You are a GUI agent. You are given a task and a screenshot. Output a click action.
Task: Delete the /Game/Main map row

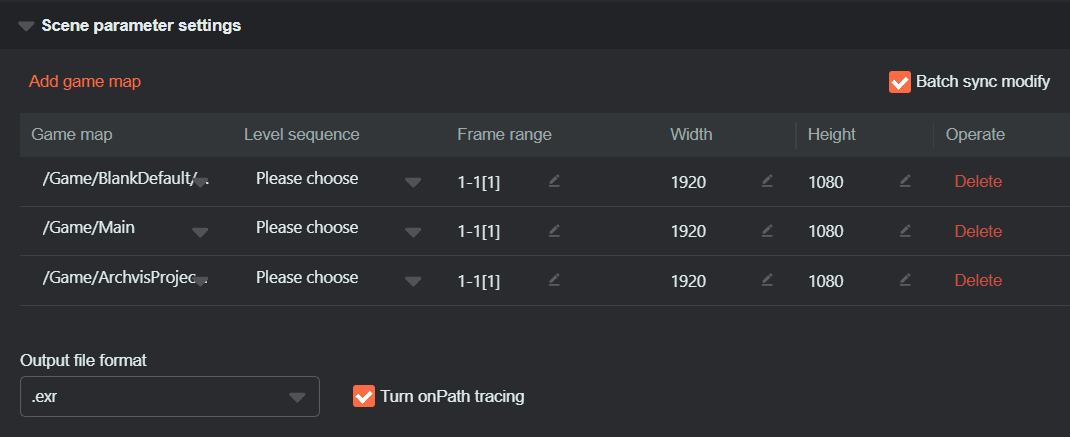pyautogui.click(x=978, y=231)
